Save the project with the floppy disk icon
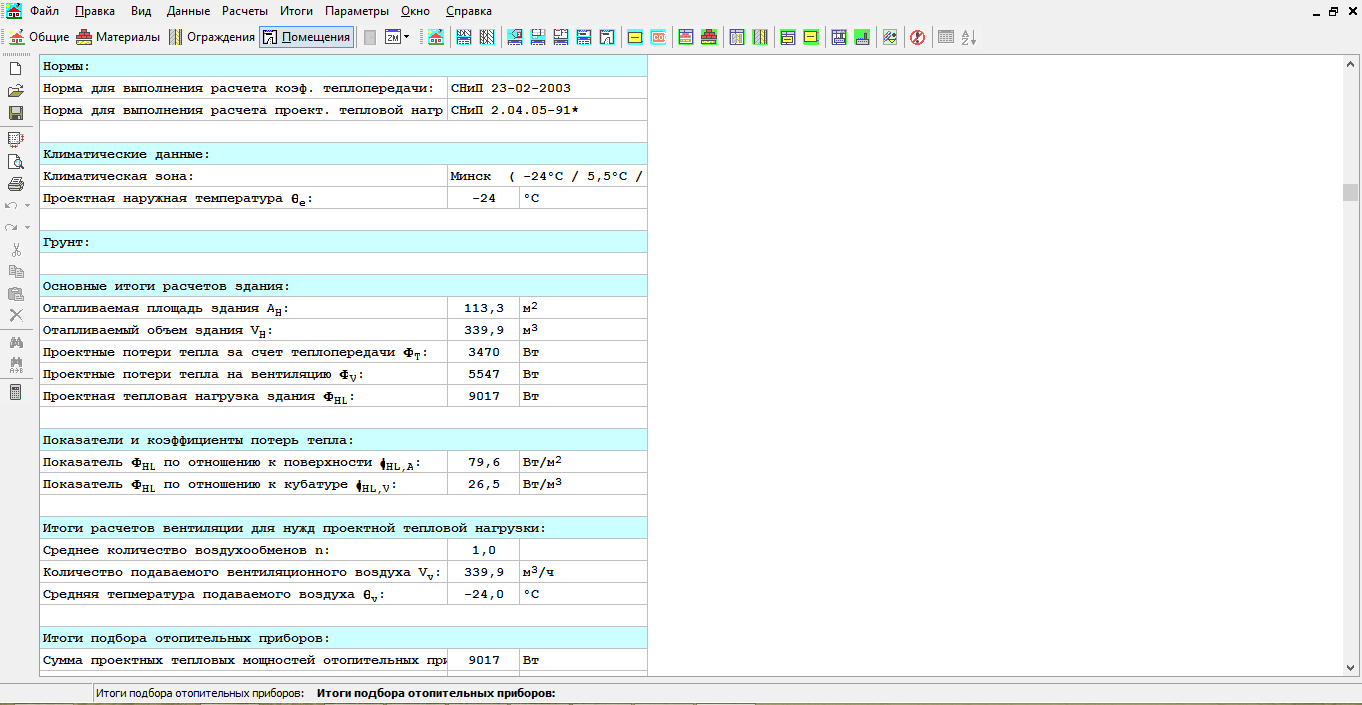Viewport: 1362px width, 705px height. point(15,113)
